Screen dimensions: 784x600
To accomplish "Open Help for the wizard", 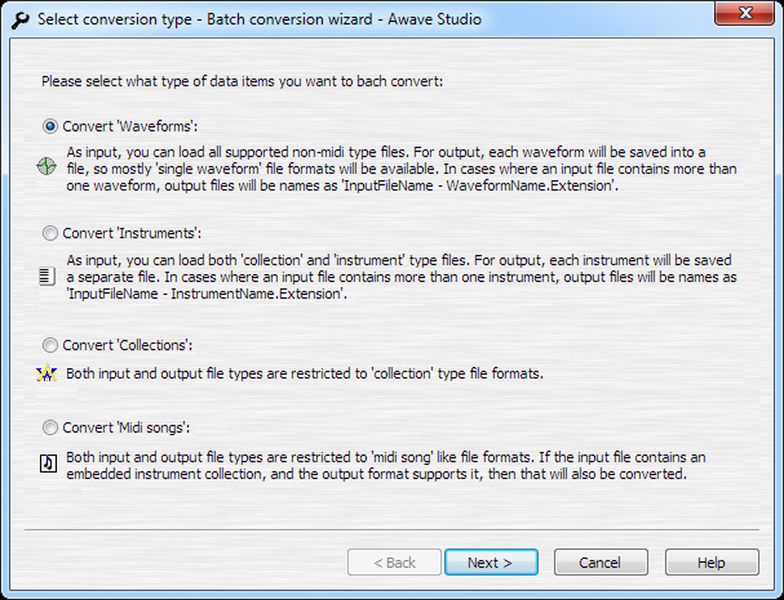I will pos(711,562).
